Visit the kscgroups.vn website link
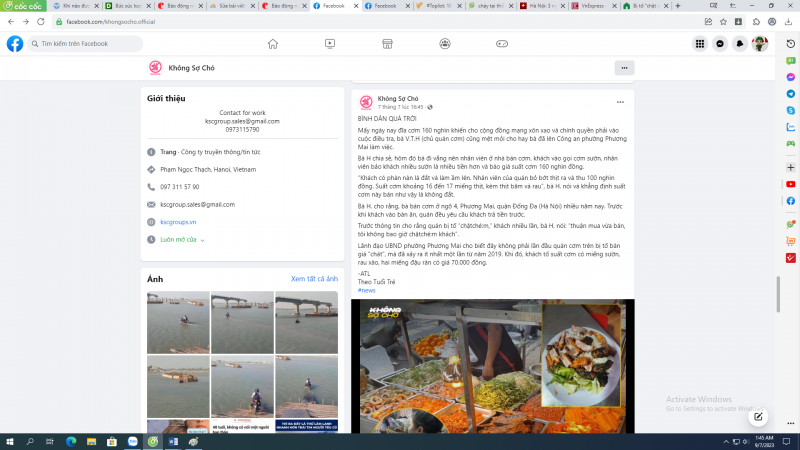The width and height of the screenshot is (800, 450). click(x=178, y=222)
